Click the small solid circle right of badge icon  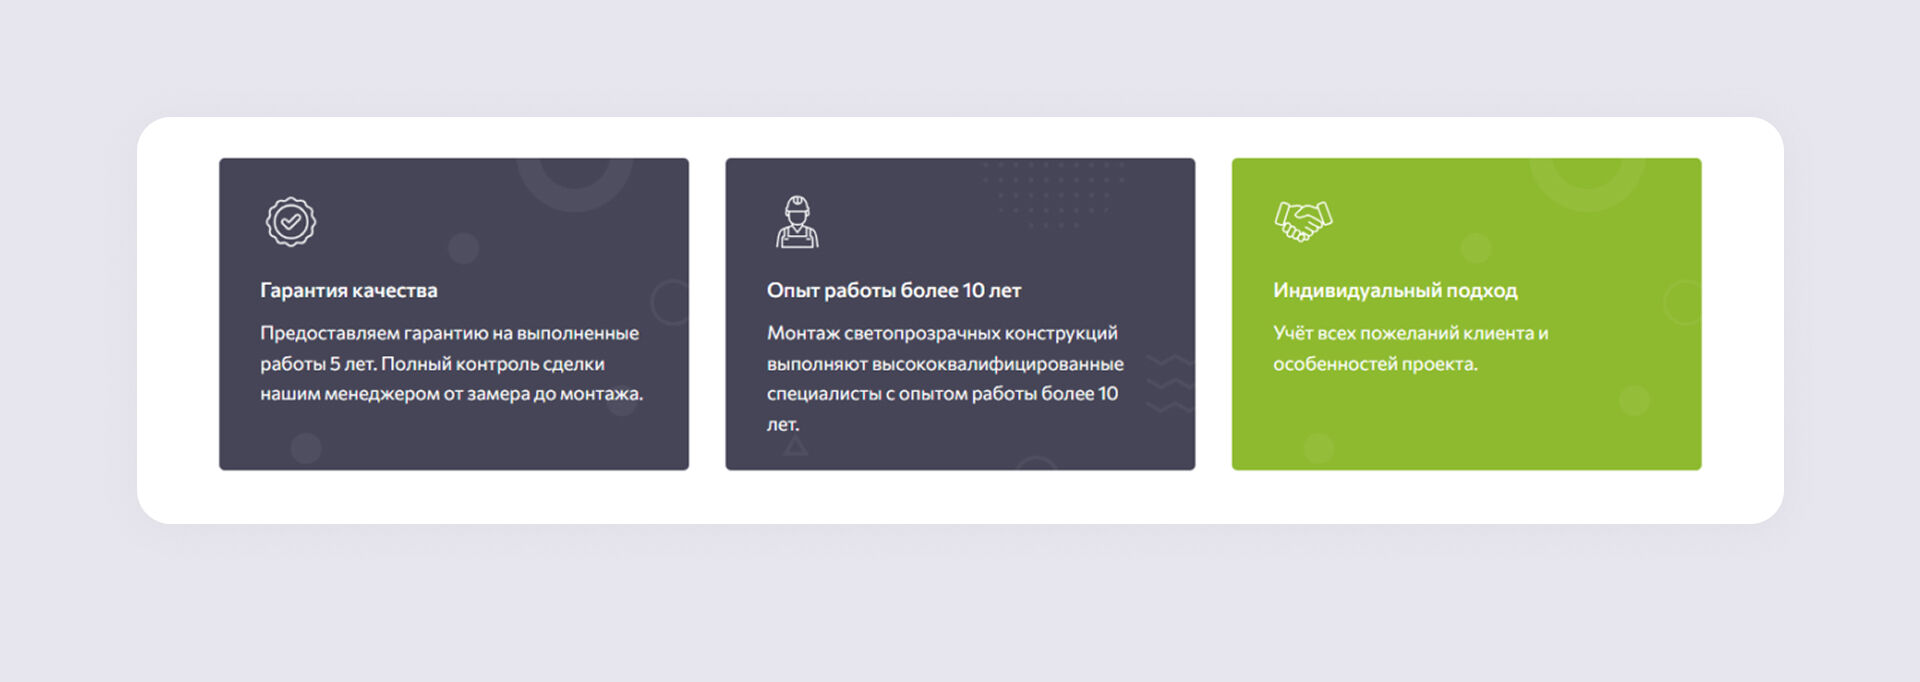[463, 248]
